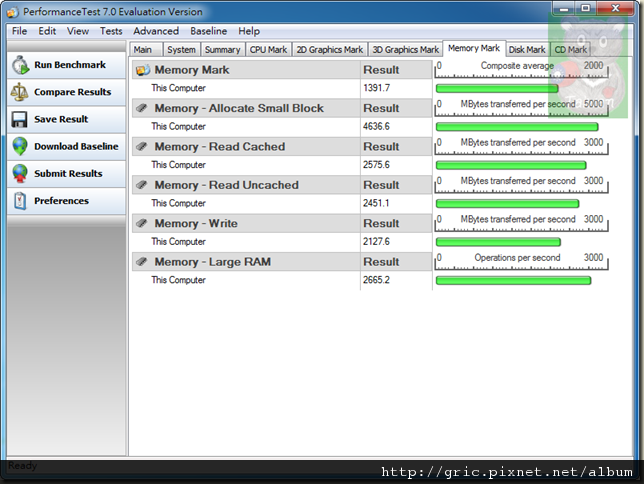Click the Preferences clipboard icon
This screenshot has width=644, height=484.
coord(20,201)
